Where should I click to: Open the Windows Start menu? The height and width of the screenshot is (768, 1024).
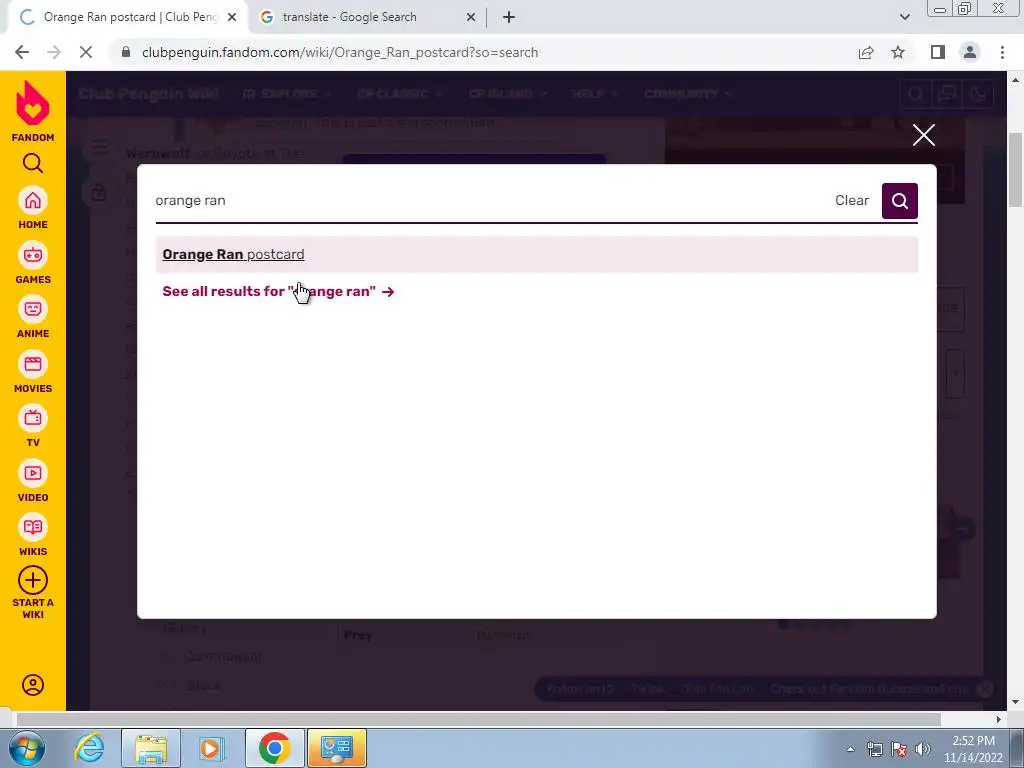point(26,748)
